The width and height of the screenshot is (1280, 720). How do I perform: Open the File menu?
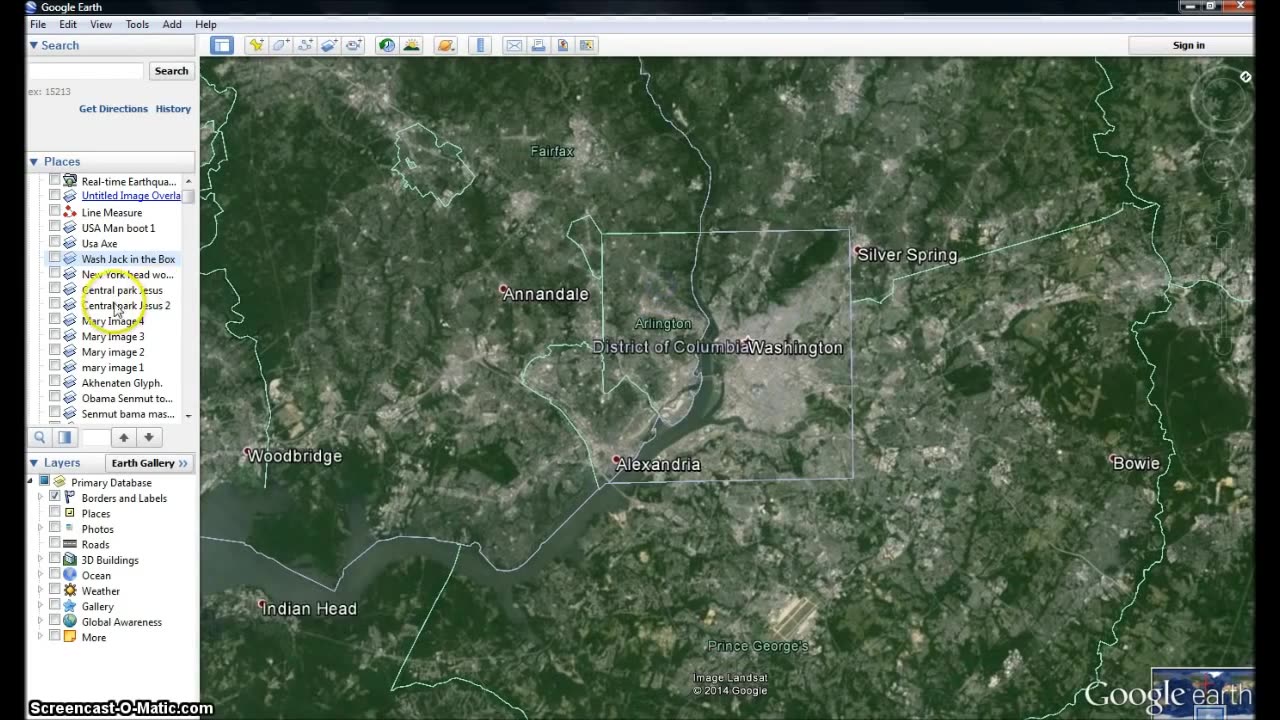coord(37,24)
